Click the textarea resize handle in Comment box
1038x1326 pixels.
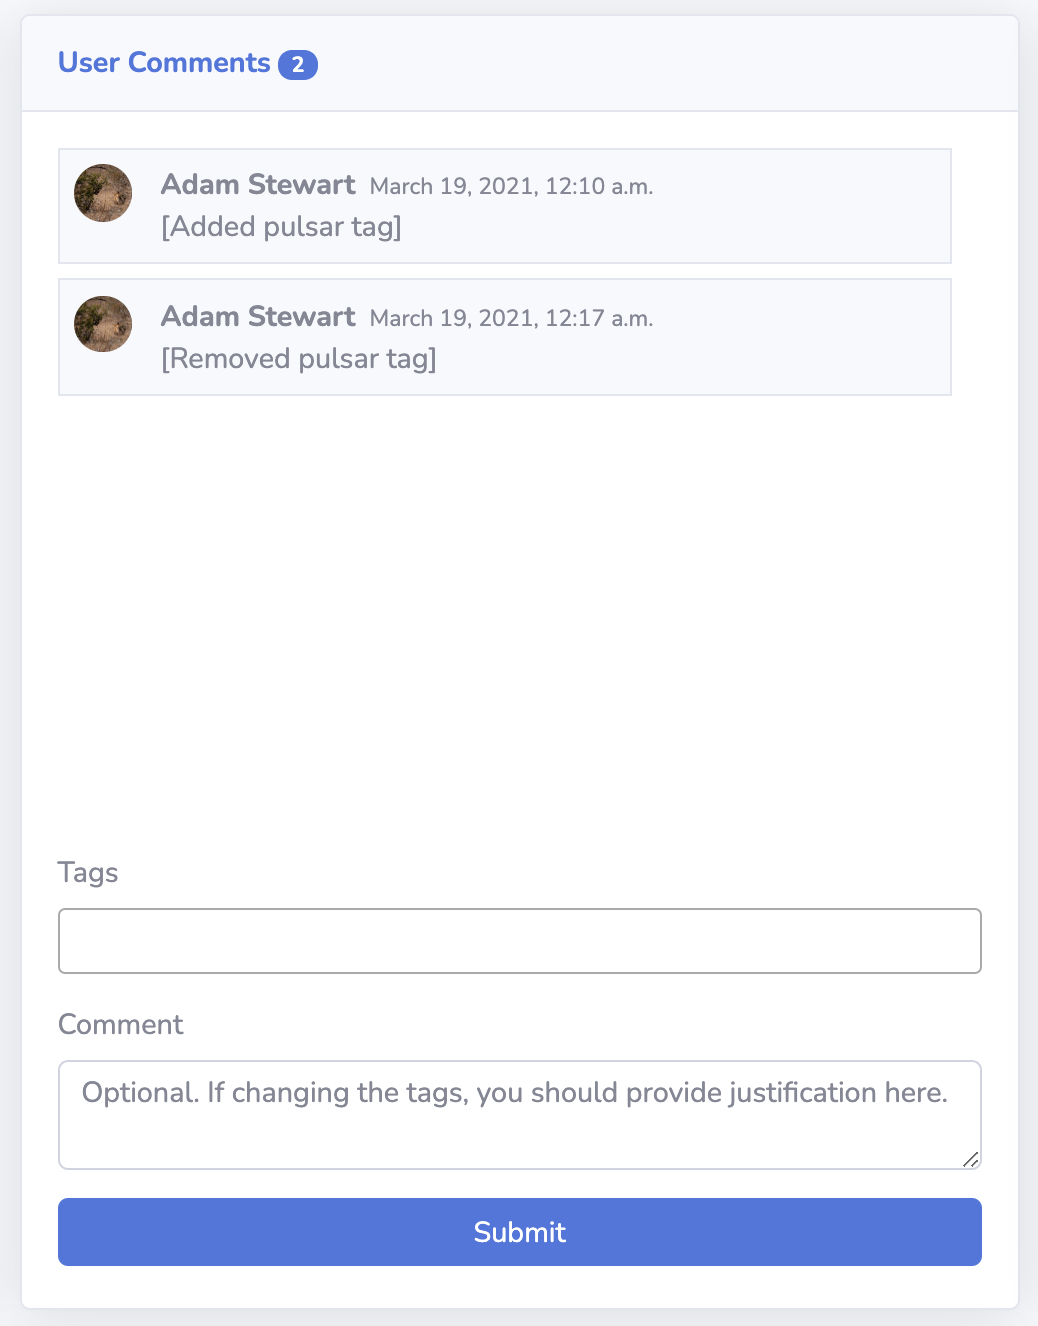coord(970,1159)
